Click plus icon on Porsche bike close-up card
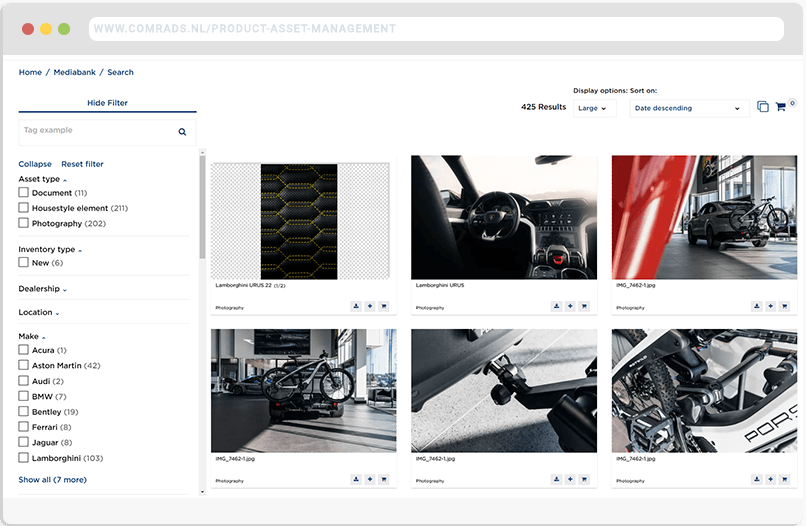This screenshot has height=526, width=806. pyautogui.click(x=771, y=480)
